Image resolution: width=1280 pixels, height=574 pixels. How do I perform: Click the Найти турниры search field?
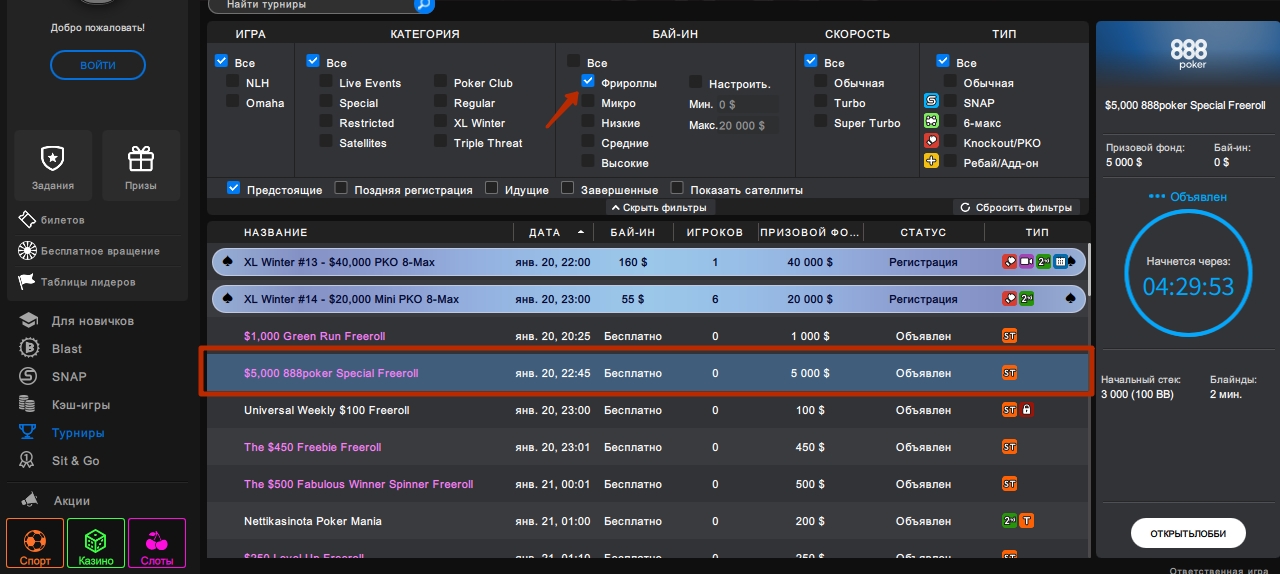click(310, 5)
